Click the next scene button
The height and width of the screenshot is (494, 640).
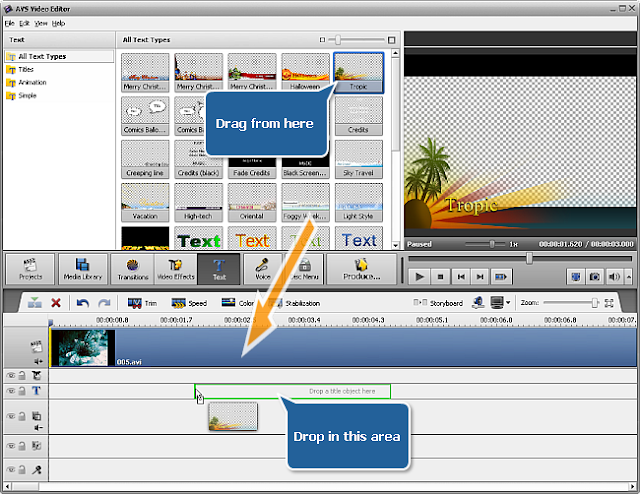(501, 277)
